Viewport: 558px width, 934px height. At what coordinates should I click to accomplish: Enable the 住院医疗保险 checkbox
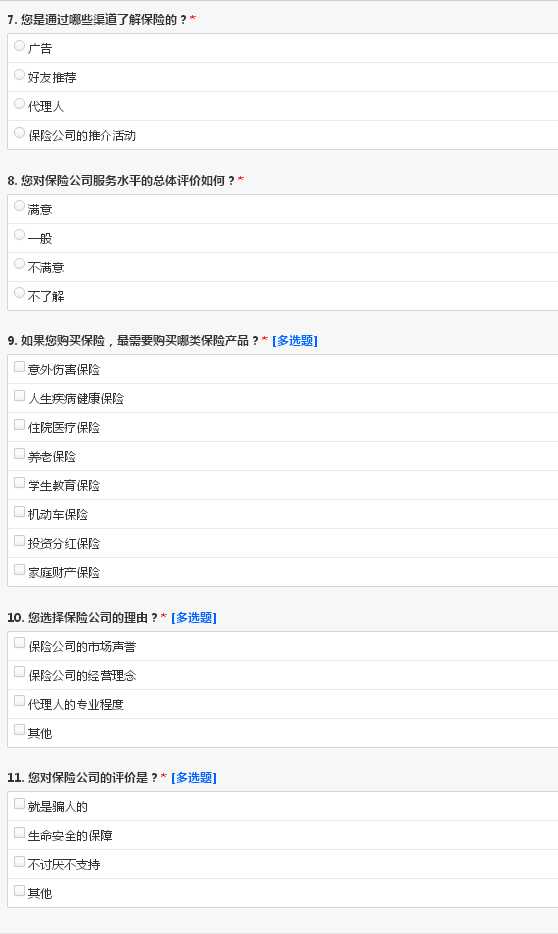click(x=20, y=425)
